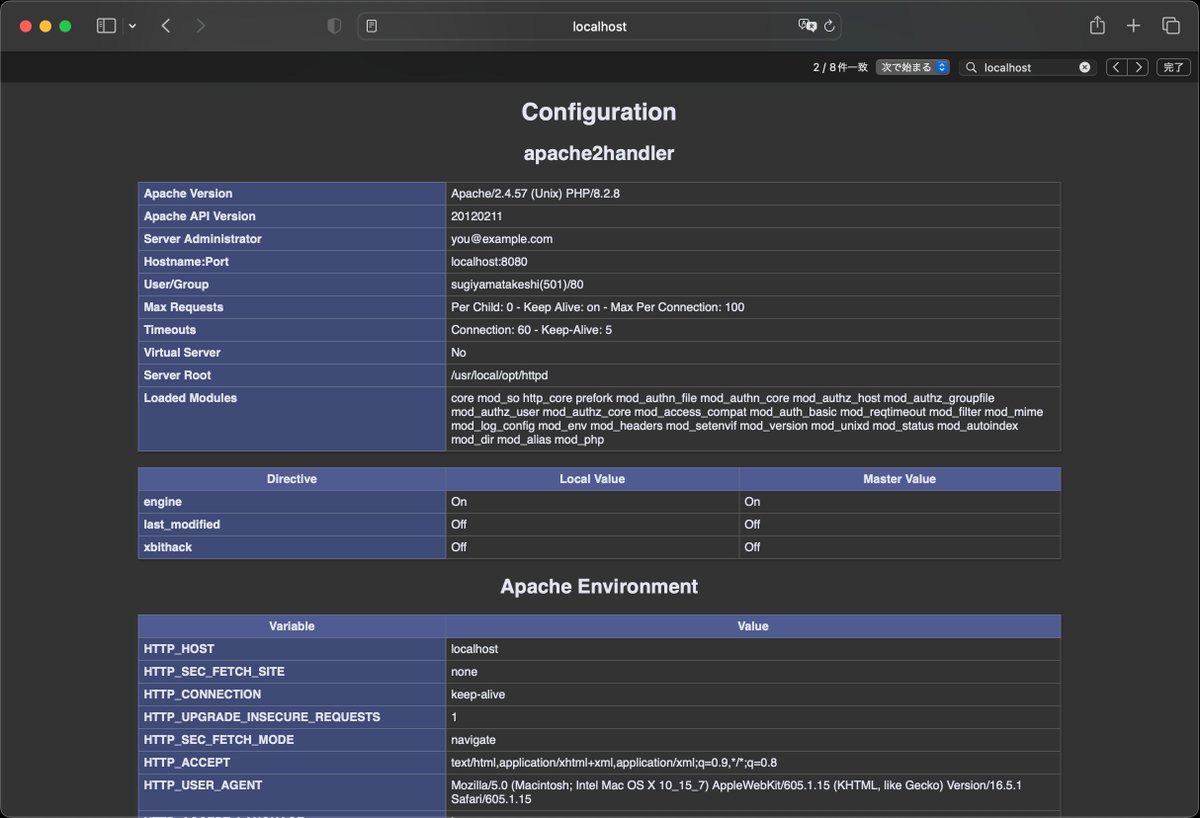Viewport: 1200px width, 818px height.
Task: Show the tab overview icon
Action: click(1171, 25)
